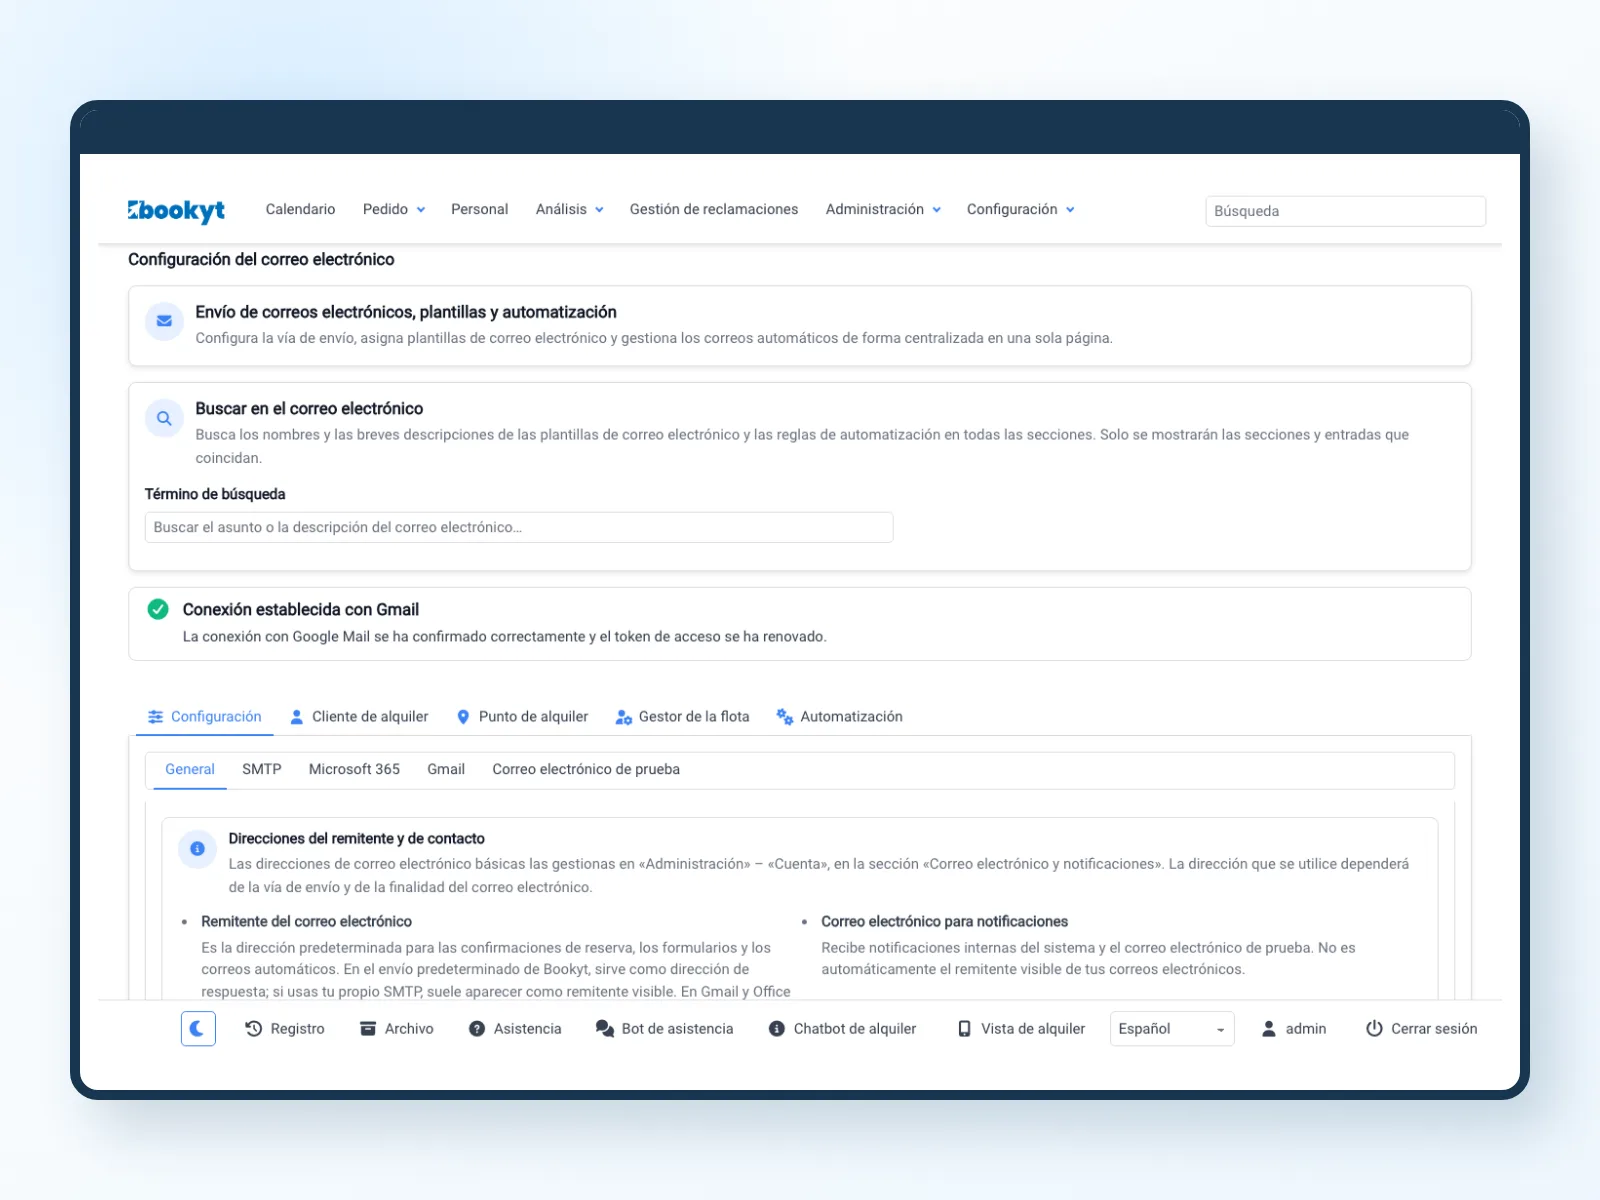
Task: Open Gestión de reclamaciones
Action: [714, 209]
